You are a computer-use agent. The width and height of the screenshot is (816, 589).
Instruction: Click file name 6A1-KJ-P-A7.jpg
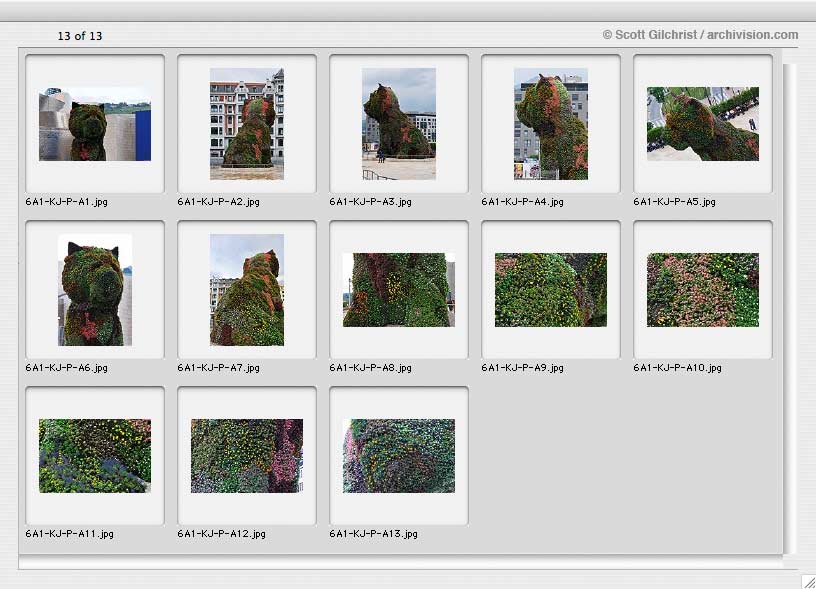[x=219, y=368]
